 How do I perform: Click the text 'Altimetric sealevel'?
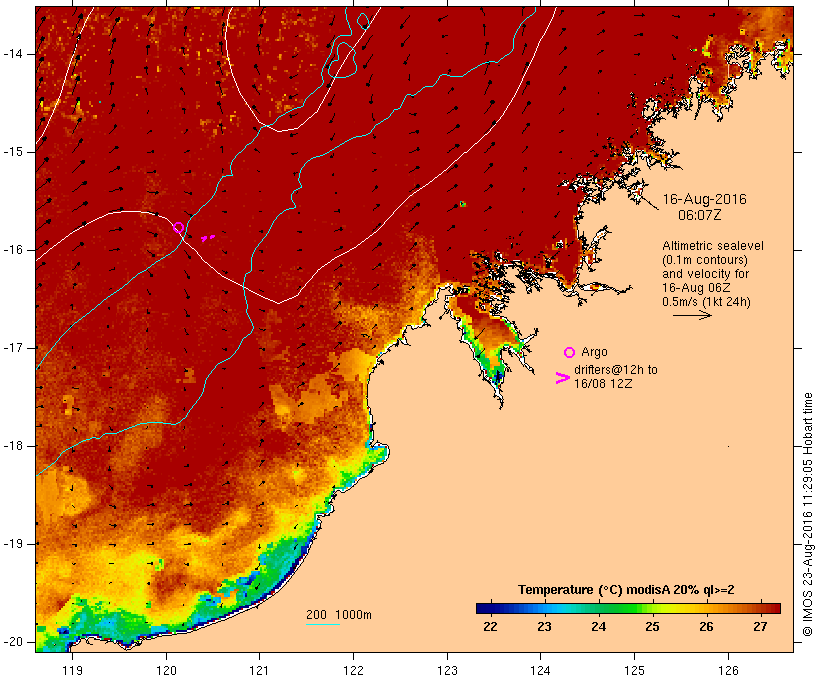(x=713, y=246)
